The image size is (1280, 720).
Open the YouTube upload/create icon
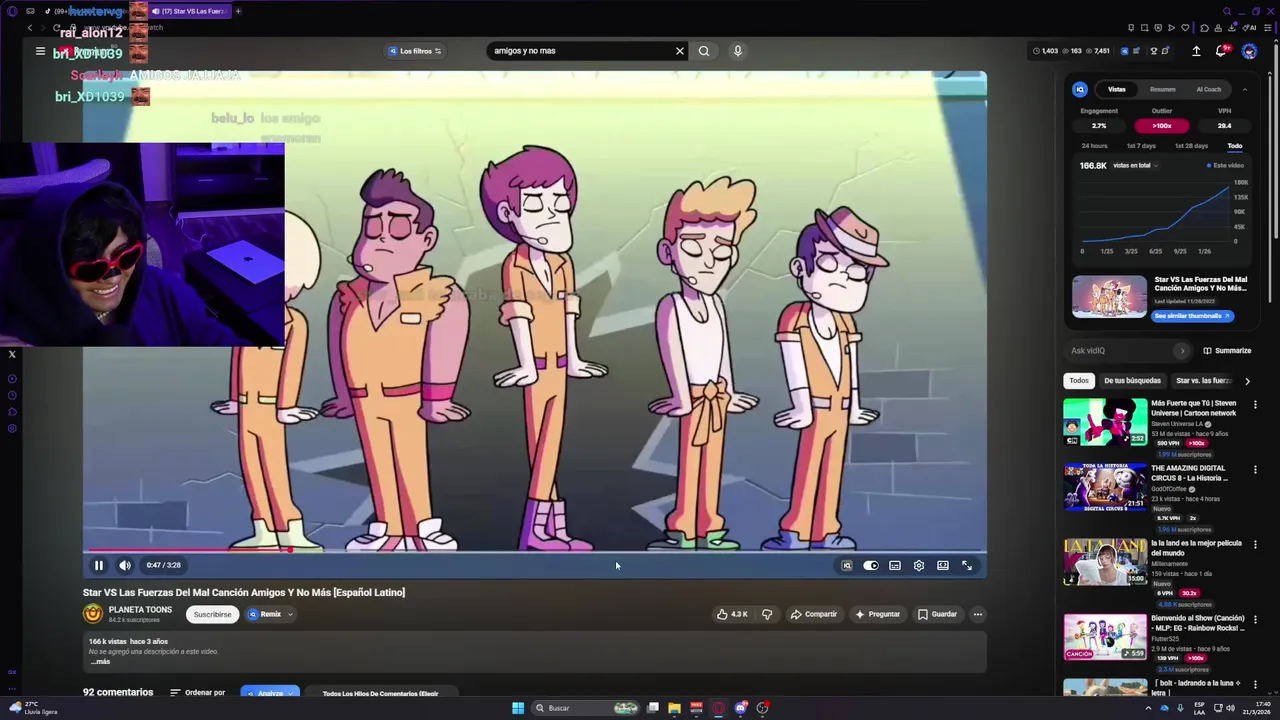(x=1196, y=51)
